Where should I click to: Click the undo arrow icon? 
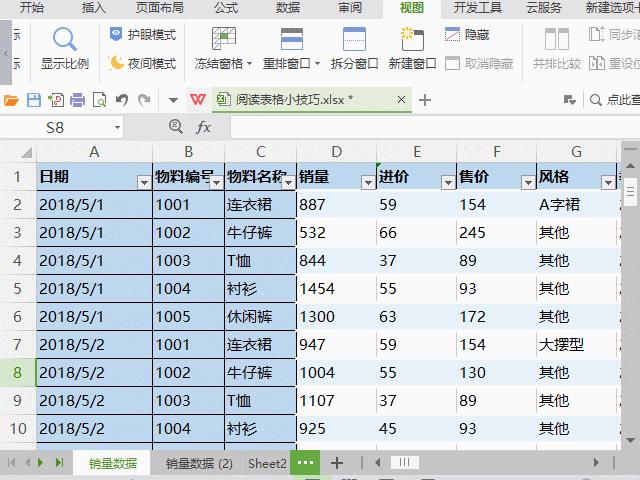122,100
